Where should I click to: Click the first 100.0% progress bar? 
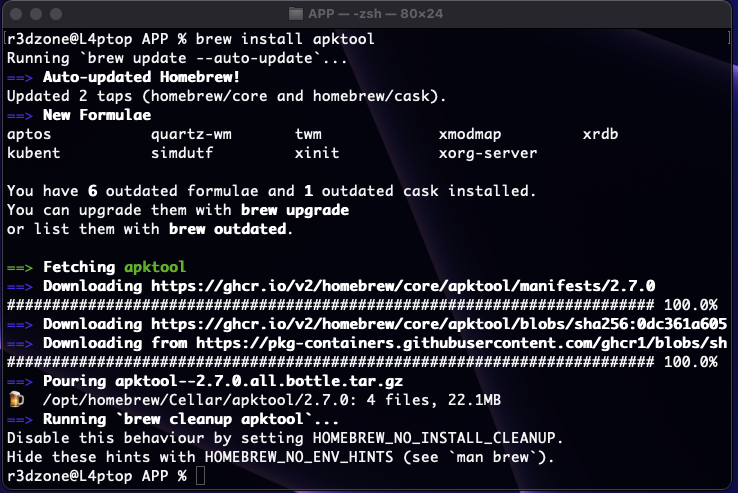pos(362,305)
